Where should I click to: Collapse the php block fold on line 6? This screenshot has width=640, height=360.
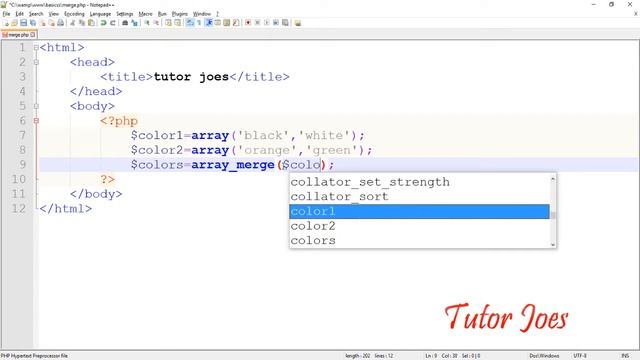36,121
